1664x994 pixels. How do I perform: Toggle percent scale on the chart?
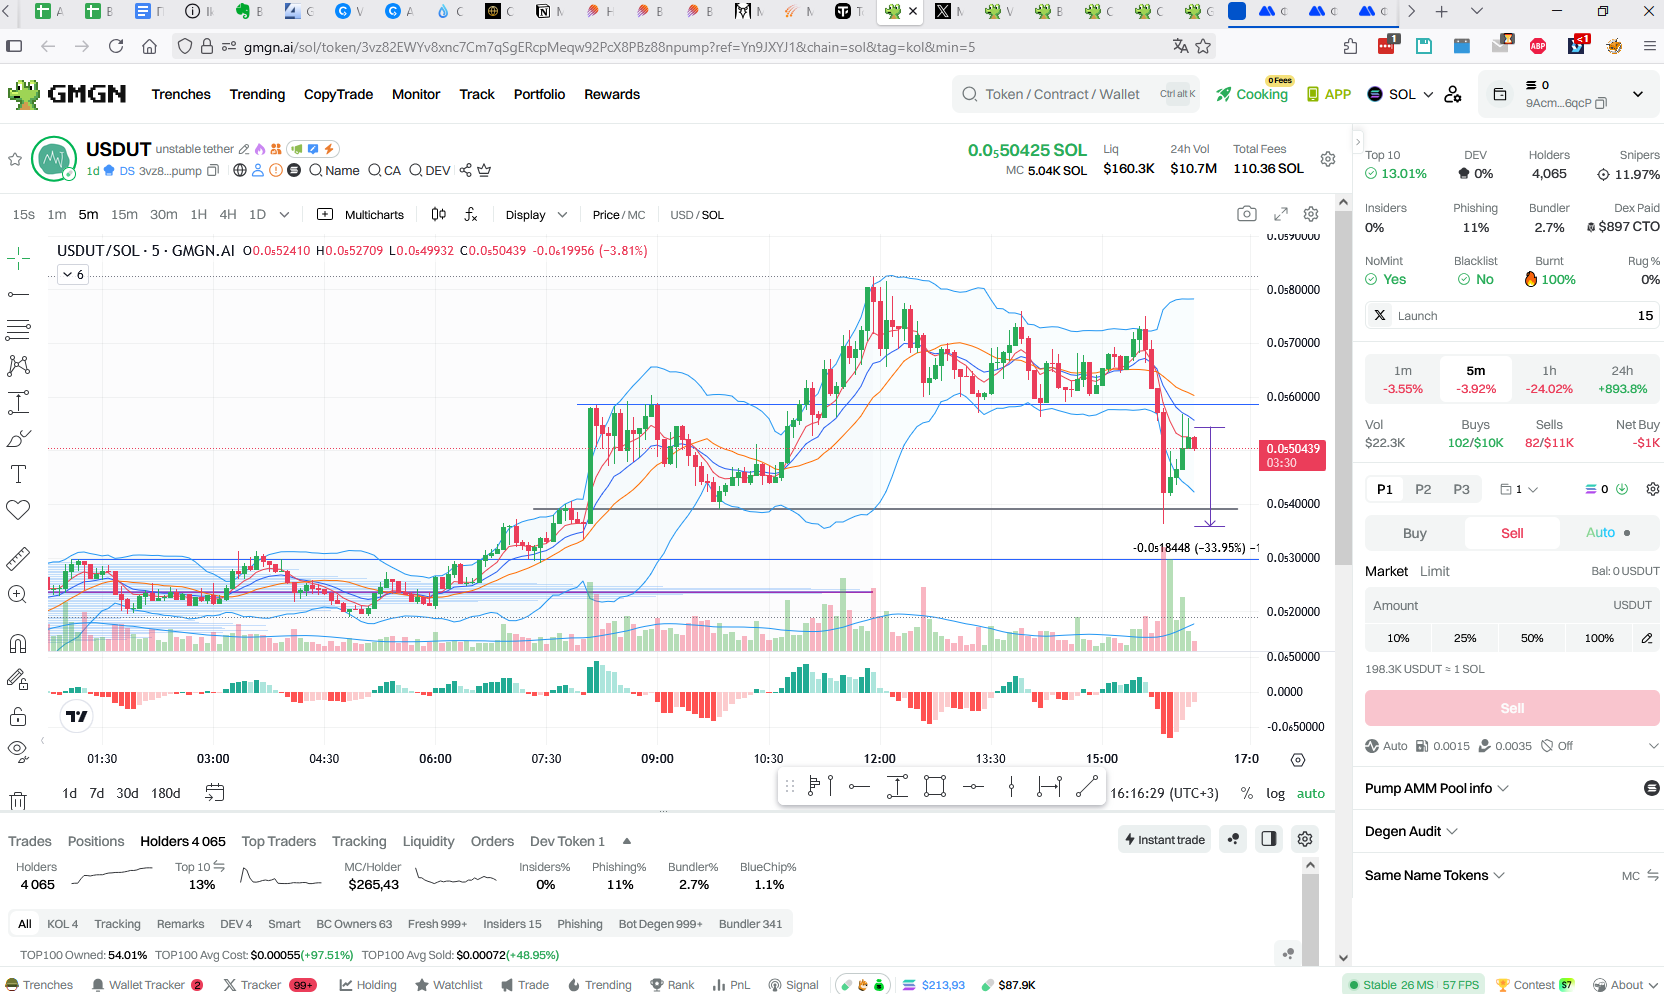point(1246,793)
